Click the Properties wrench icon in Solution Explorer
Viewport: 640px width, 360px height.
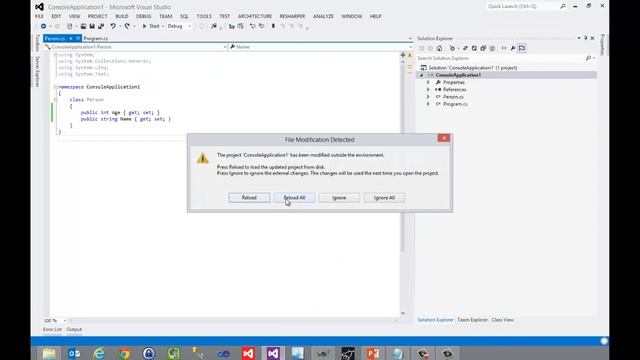[x=513, y=48]
